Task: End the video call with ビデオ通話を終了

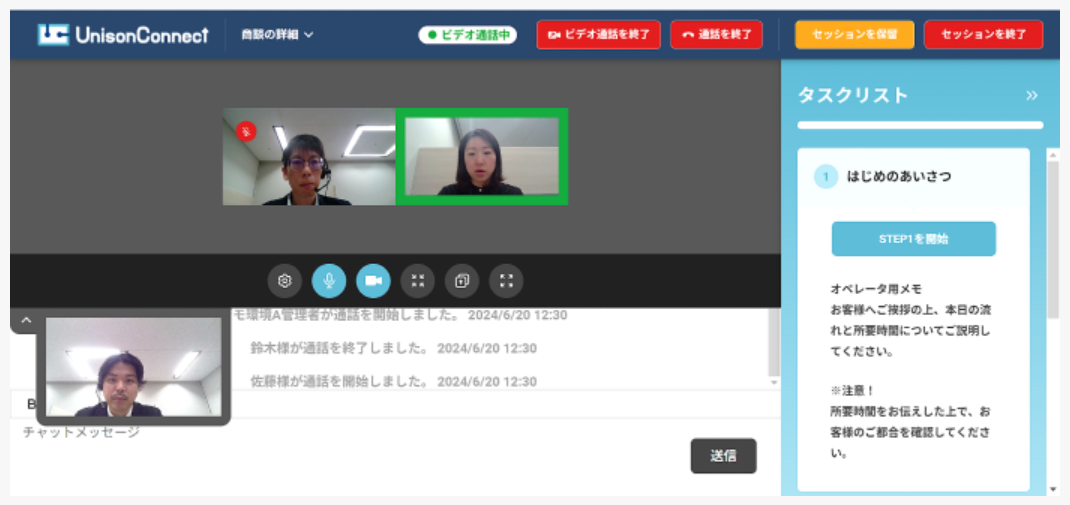Action: pyautogui.click(x=598, y=35)
